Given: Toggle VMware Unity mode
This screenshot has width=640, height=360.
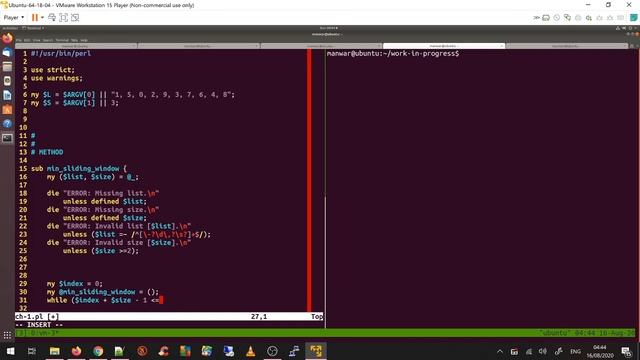Looking at the screenshot, I should click(x=75, y=18).
